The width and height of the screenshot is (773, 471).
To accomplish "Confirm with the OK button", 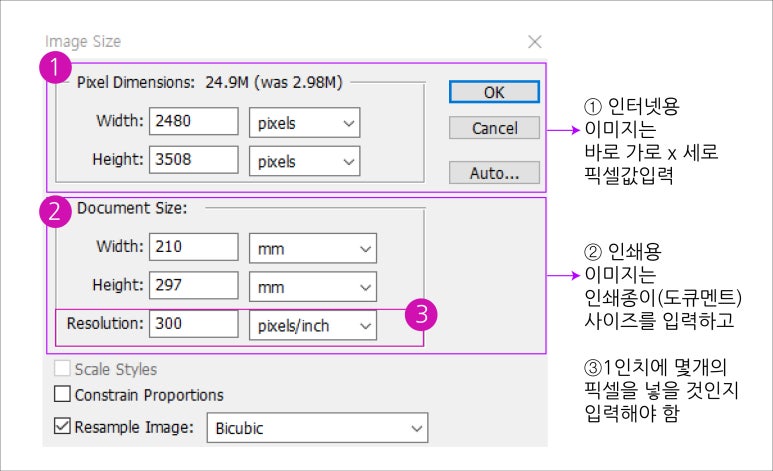I will click(x=494, y=92).
